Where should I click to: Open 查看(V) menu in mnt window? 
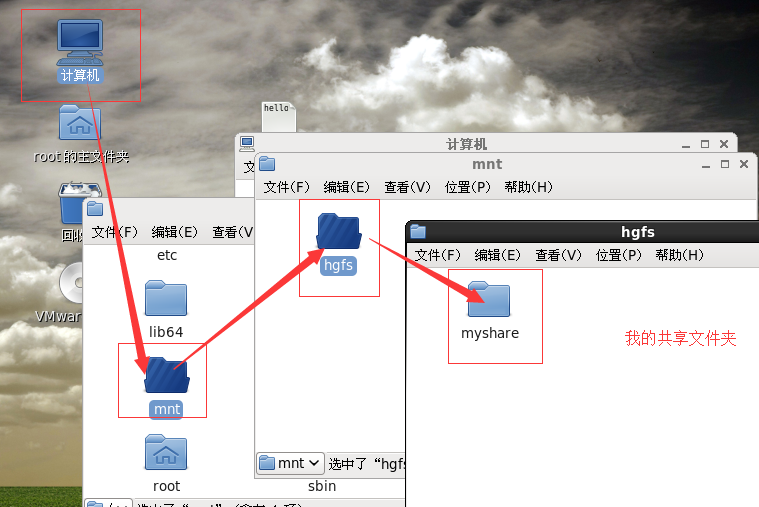pos(407,187)
